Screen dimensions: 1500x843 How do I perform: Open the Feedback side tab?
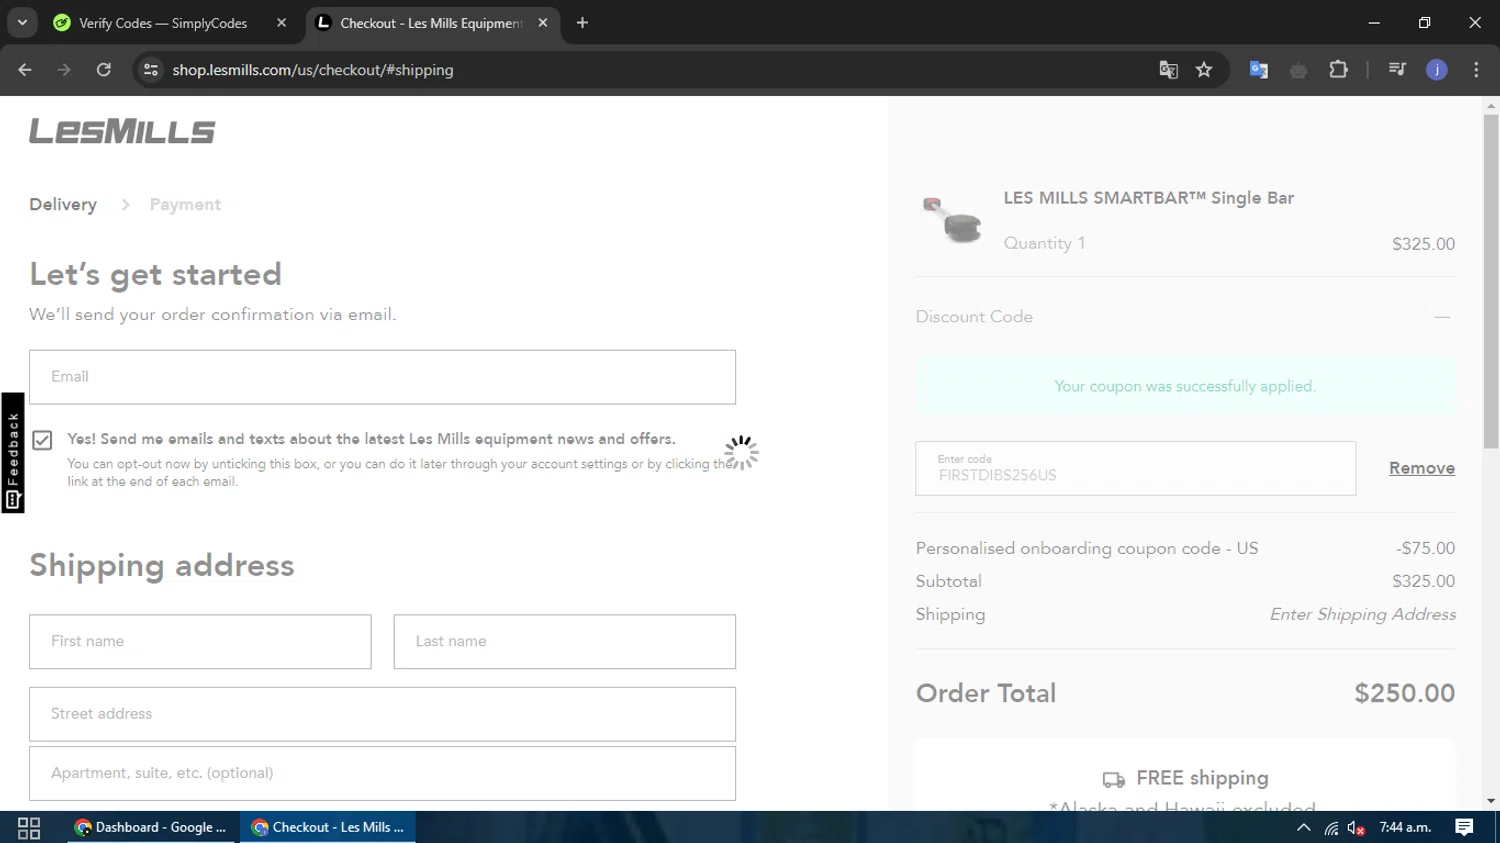click(x=12, y=453)
